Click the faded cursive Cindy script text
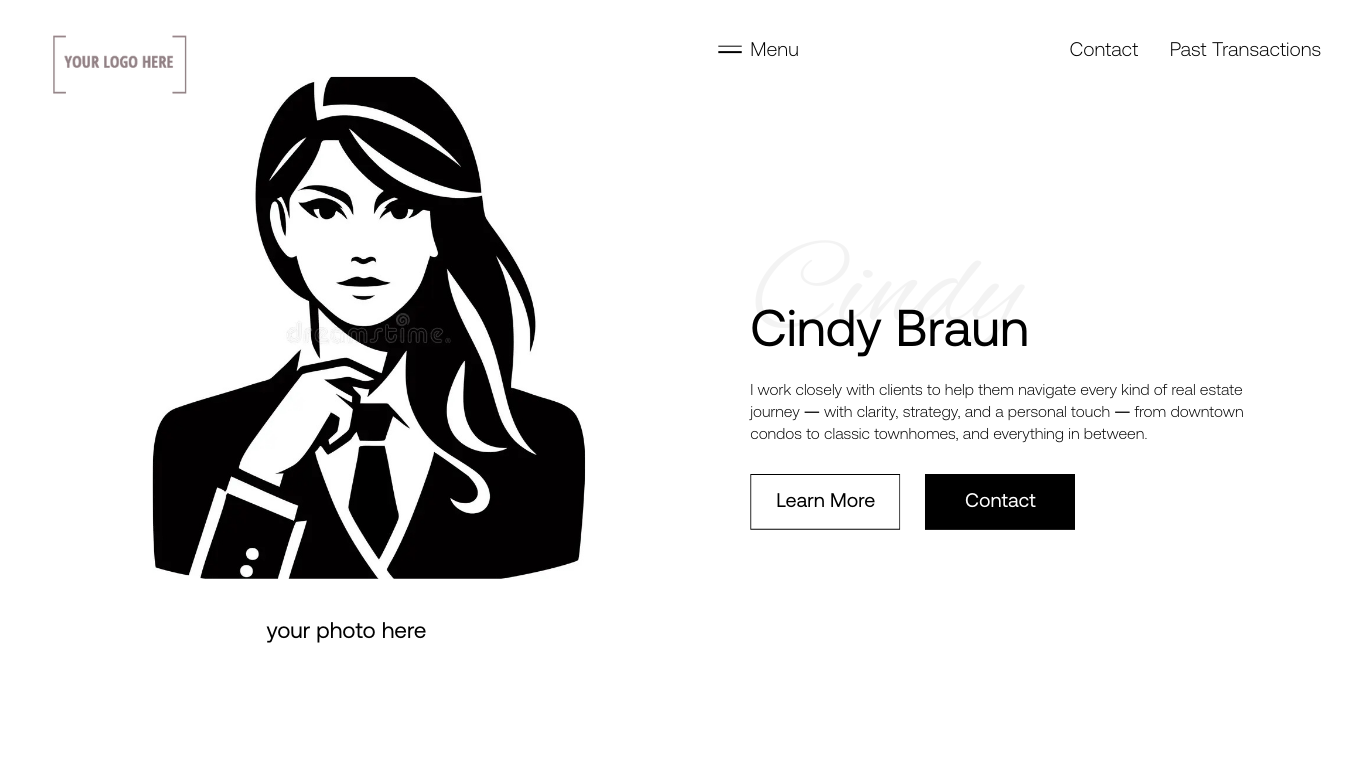This screenshot has height=768, width=1366. click(x=888, y=278)
